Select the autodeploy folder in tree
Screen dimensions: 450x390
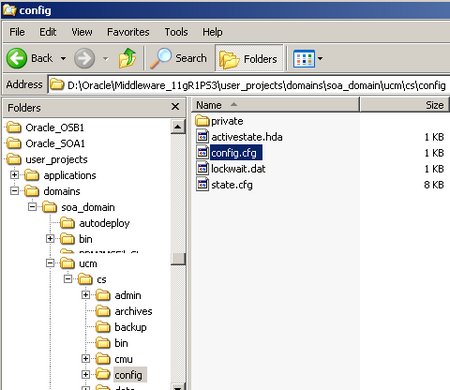click(104, 223)
